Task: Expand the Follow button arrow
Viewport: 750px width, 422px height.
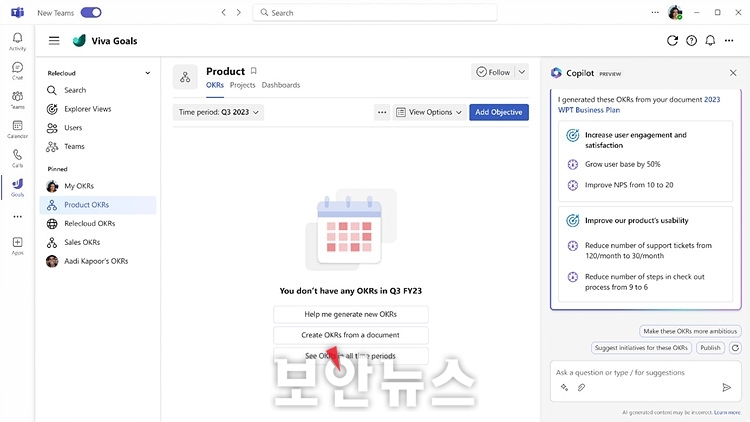Action: [522, 72]
